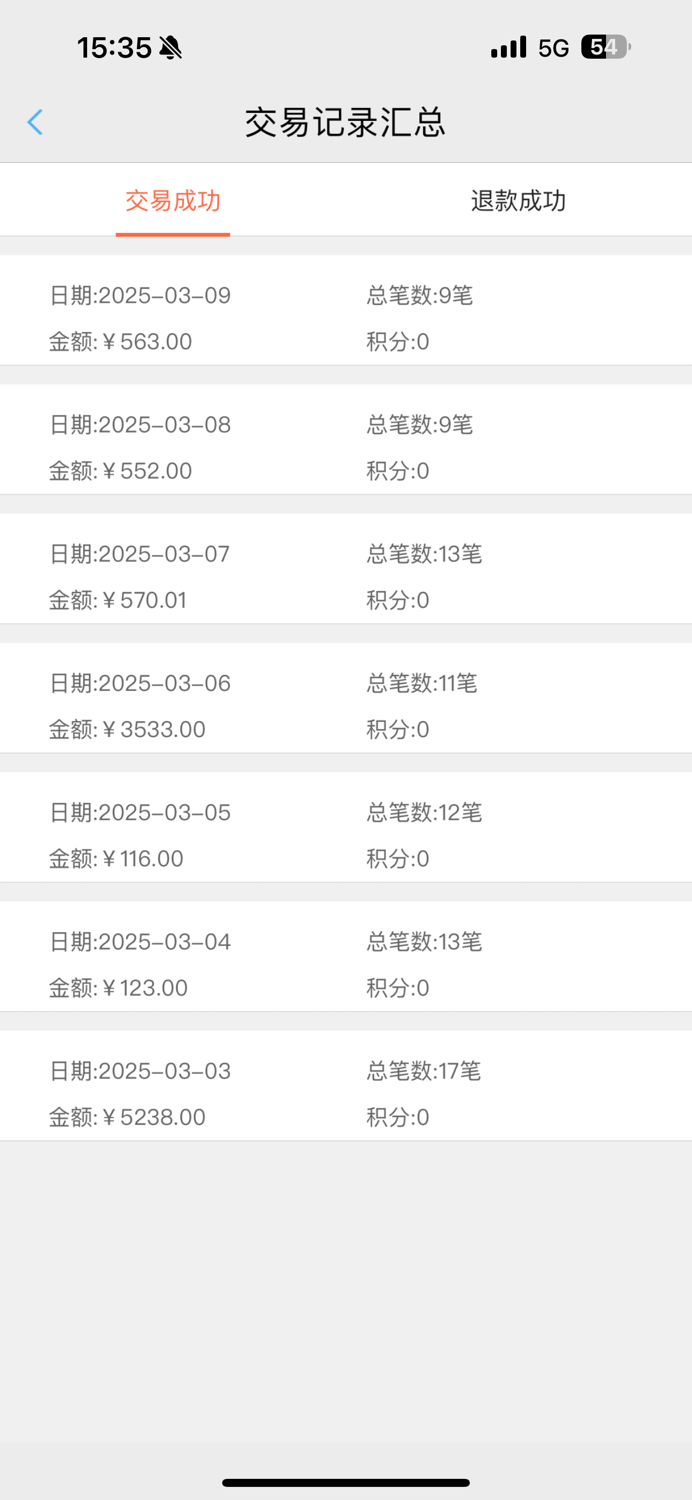Tap the ¥5238.00 amount text

click(x=142, y=1117)
